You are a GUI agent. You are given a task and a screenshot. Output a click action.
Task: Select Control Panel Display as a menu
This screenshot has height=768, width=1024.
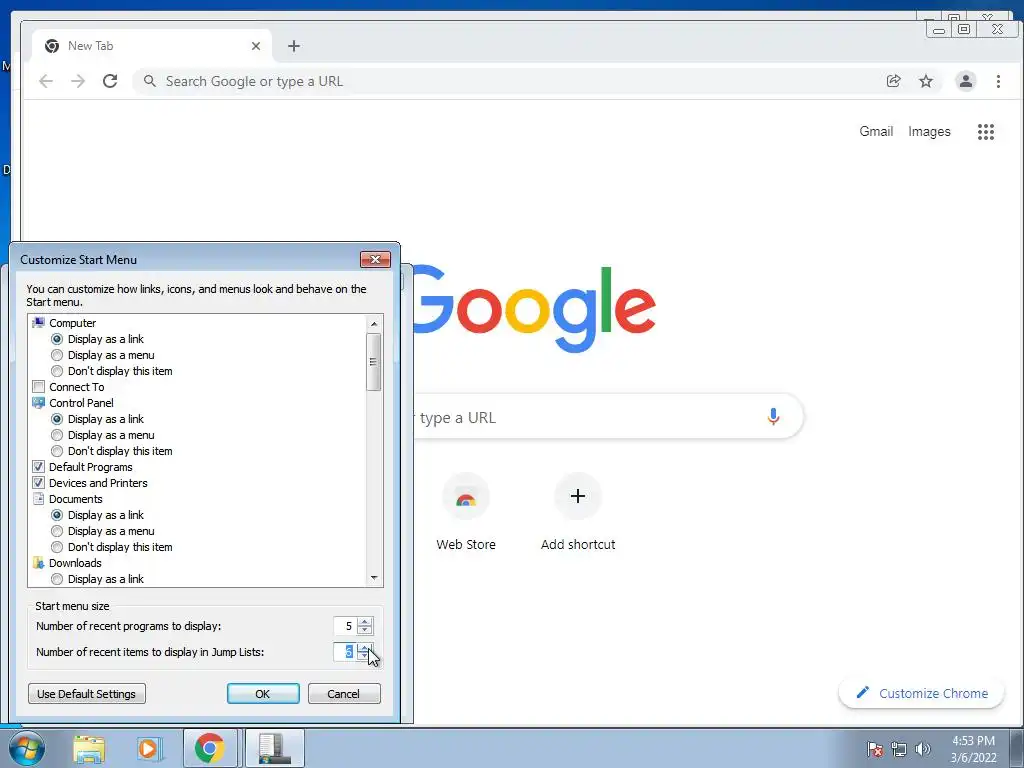tap(57, 435)
